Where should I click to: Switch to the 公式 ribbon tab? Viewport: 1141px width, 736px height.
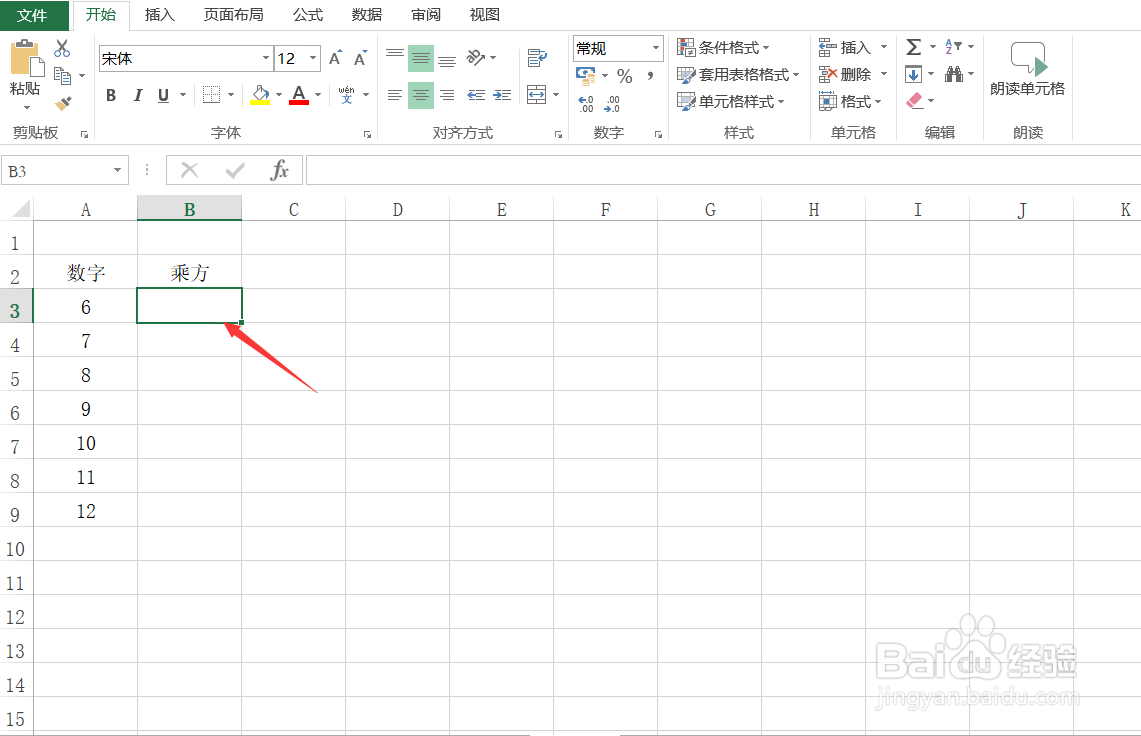tap(307, 14)
